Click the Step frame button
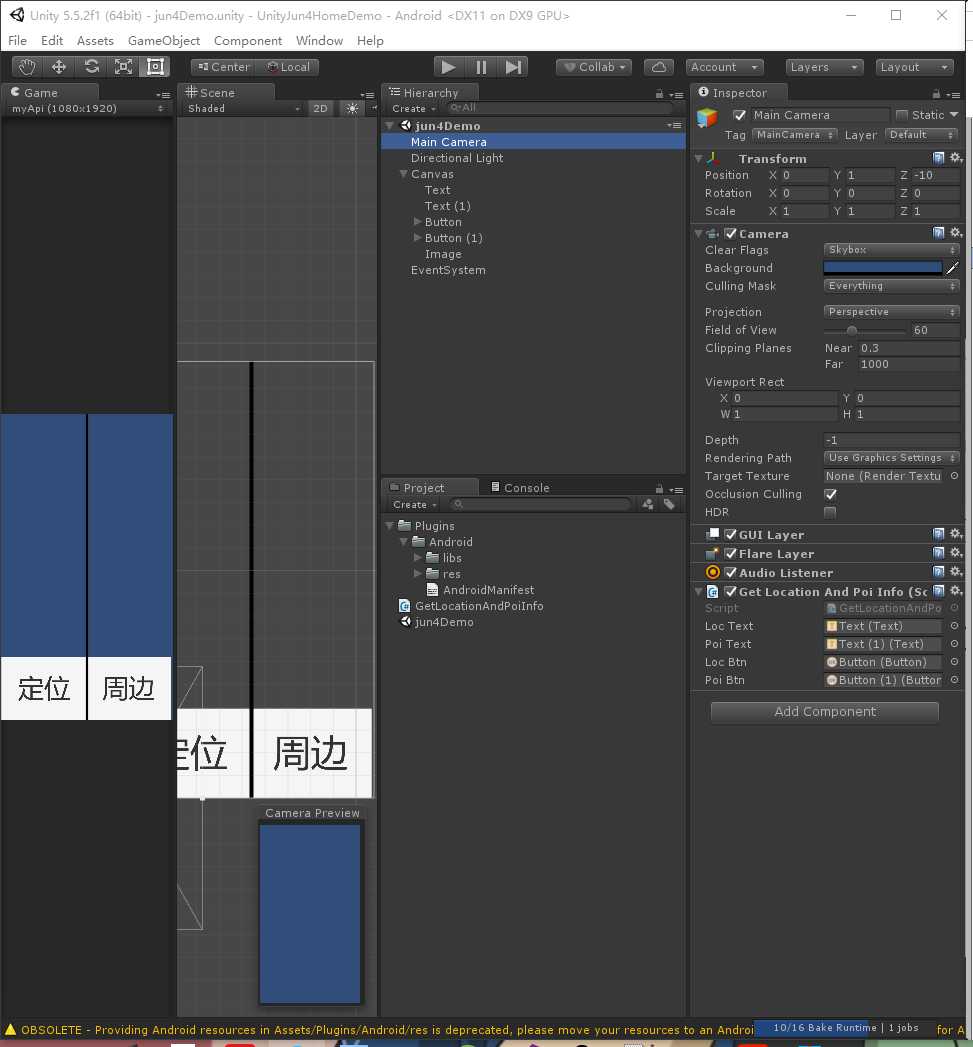Screen dimensions: 973x1047 click(x=513, y=67)
